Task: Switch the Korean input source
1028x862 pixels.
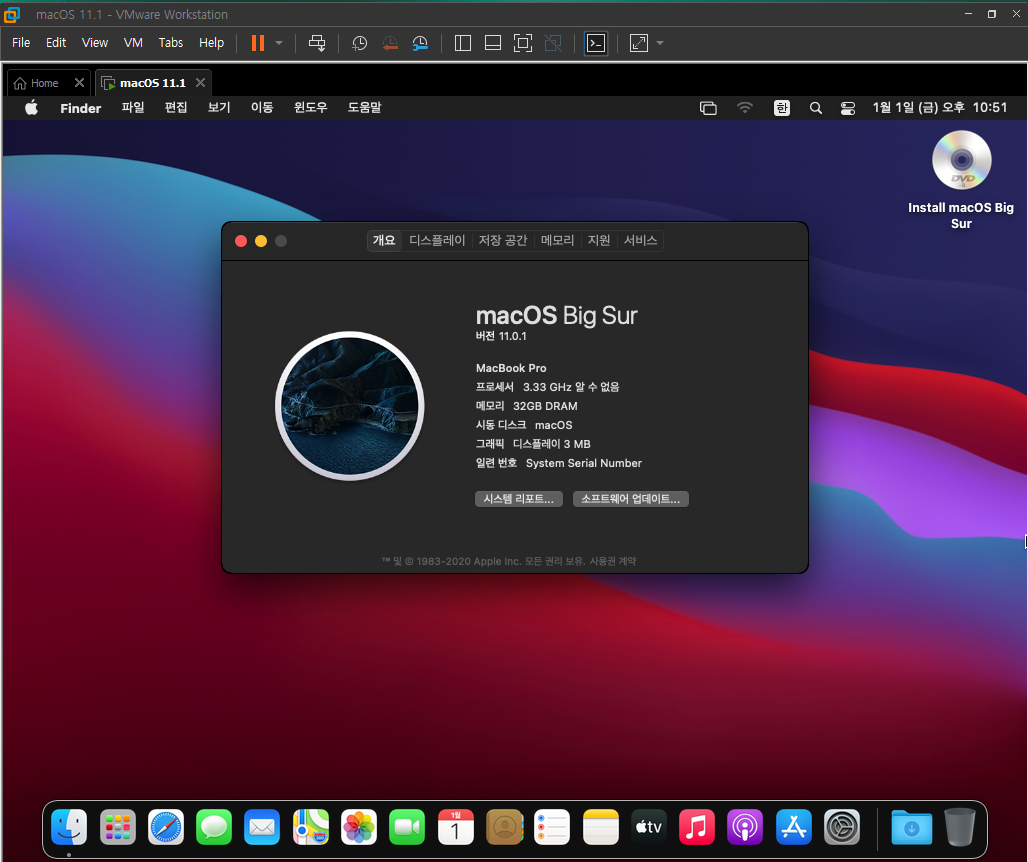Action: (781, 108)
